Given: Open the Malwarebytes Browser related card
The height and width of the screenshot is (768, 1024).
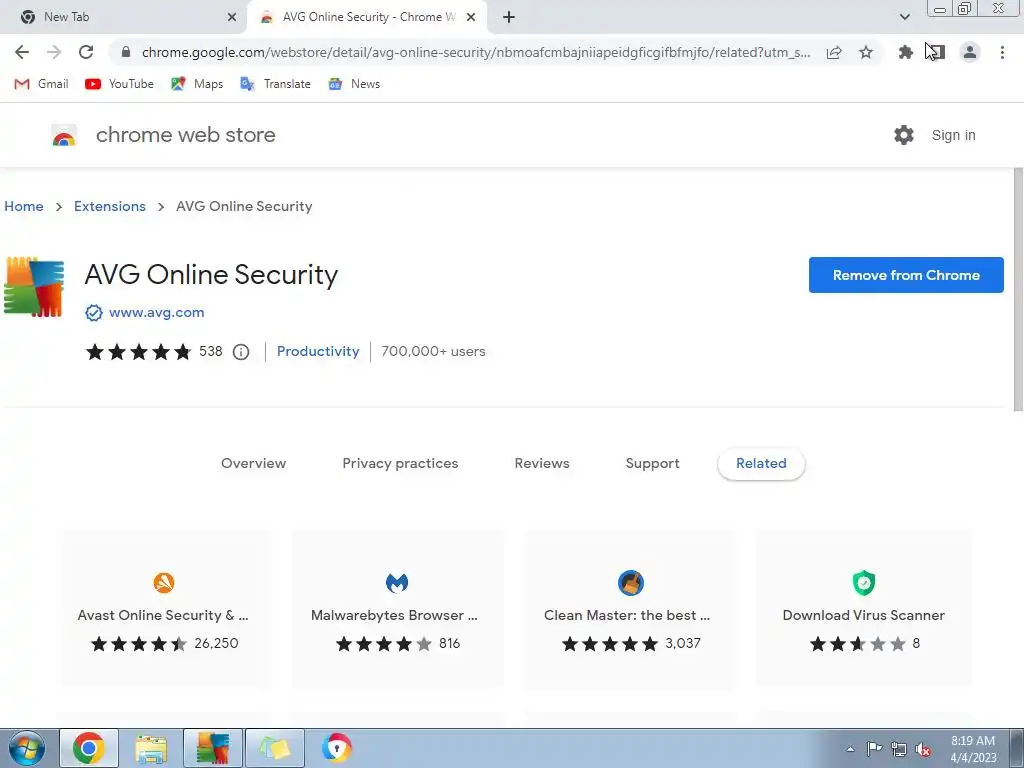Looking at the screenshot, I should pos(397,608).
